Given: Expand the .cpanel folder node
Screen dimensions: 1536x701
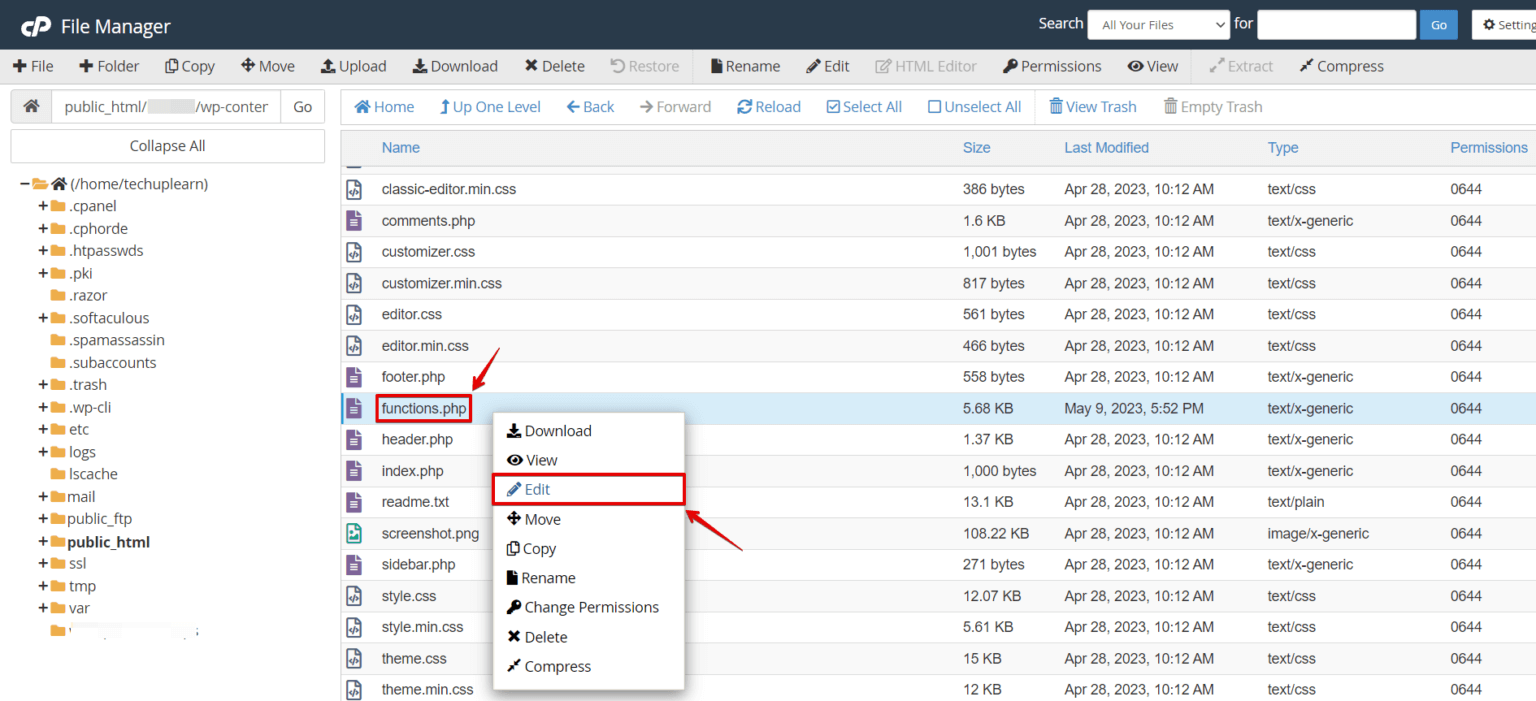Looking at the screenshot, I should pyautogui.click(x=43, y=206).
